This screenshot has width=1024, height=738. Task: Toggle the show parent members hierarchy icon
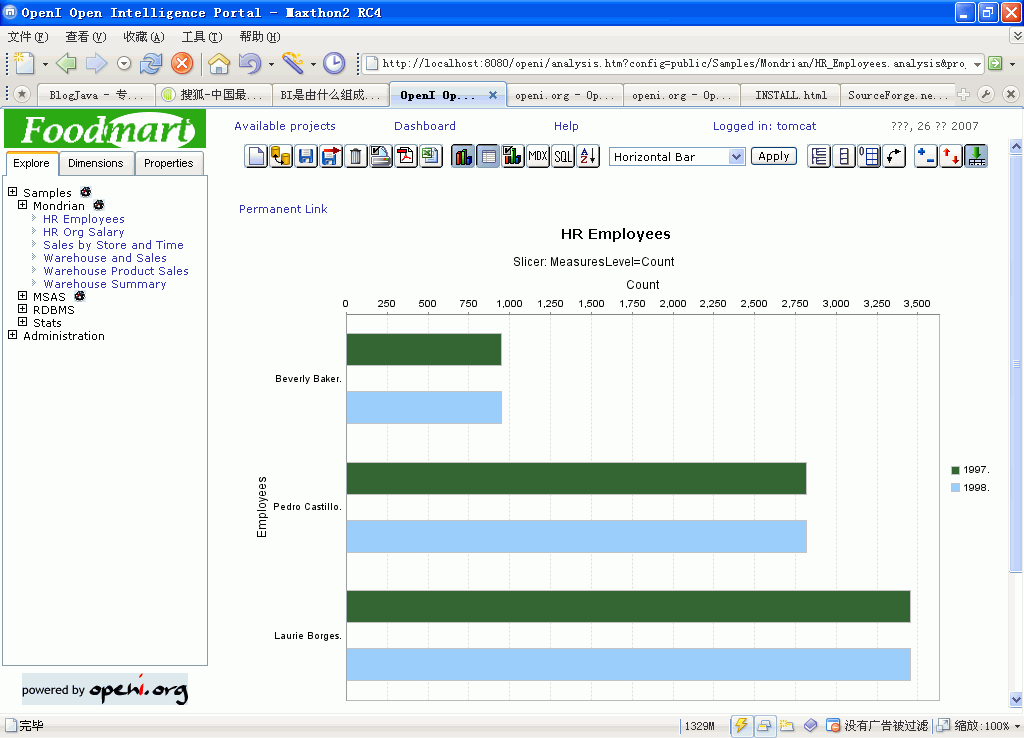point(819,157)
